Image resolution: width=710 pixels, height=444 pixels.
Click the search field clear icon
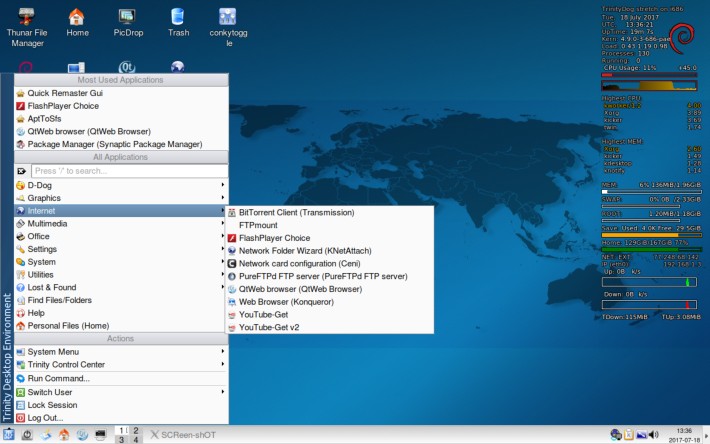[x=22, y=171]
